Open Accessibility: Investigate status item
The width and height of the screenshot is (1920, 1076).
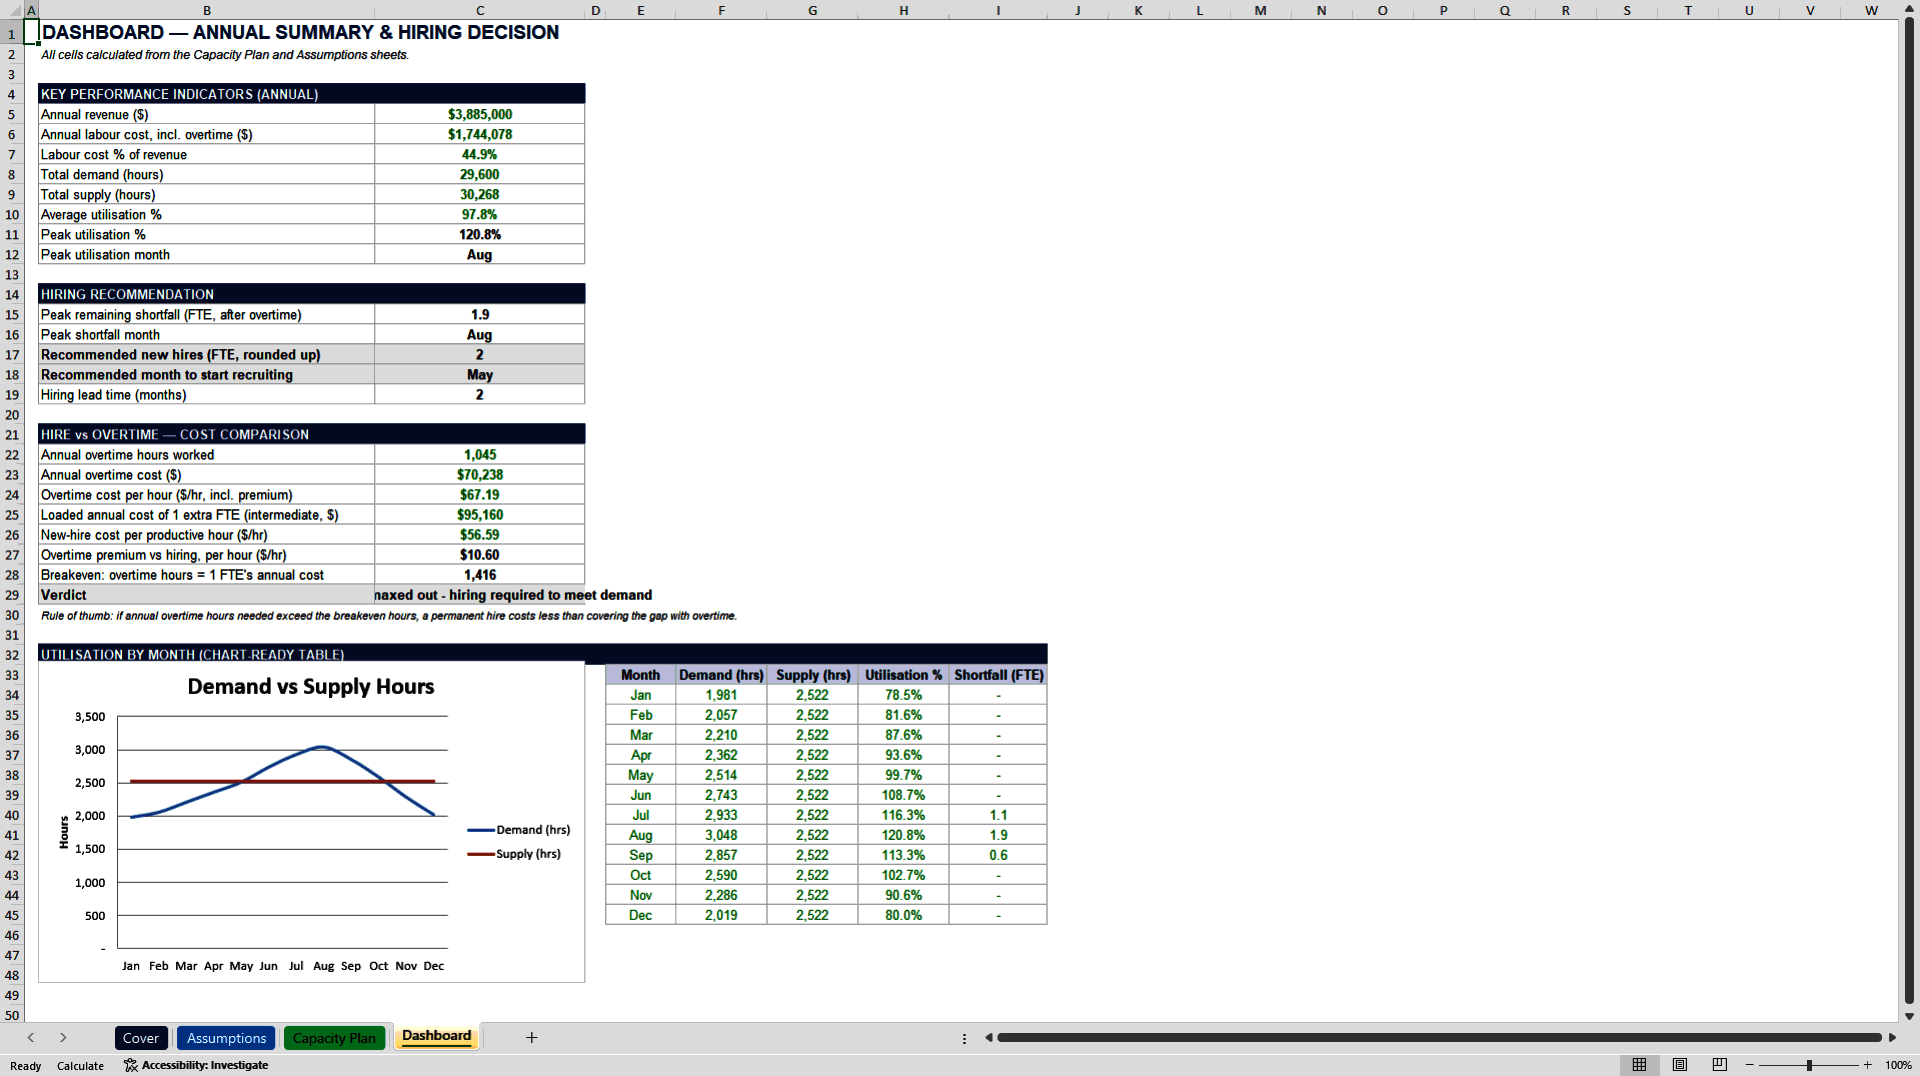click(196, 1065)
